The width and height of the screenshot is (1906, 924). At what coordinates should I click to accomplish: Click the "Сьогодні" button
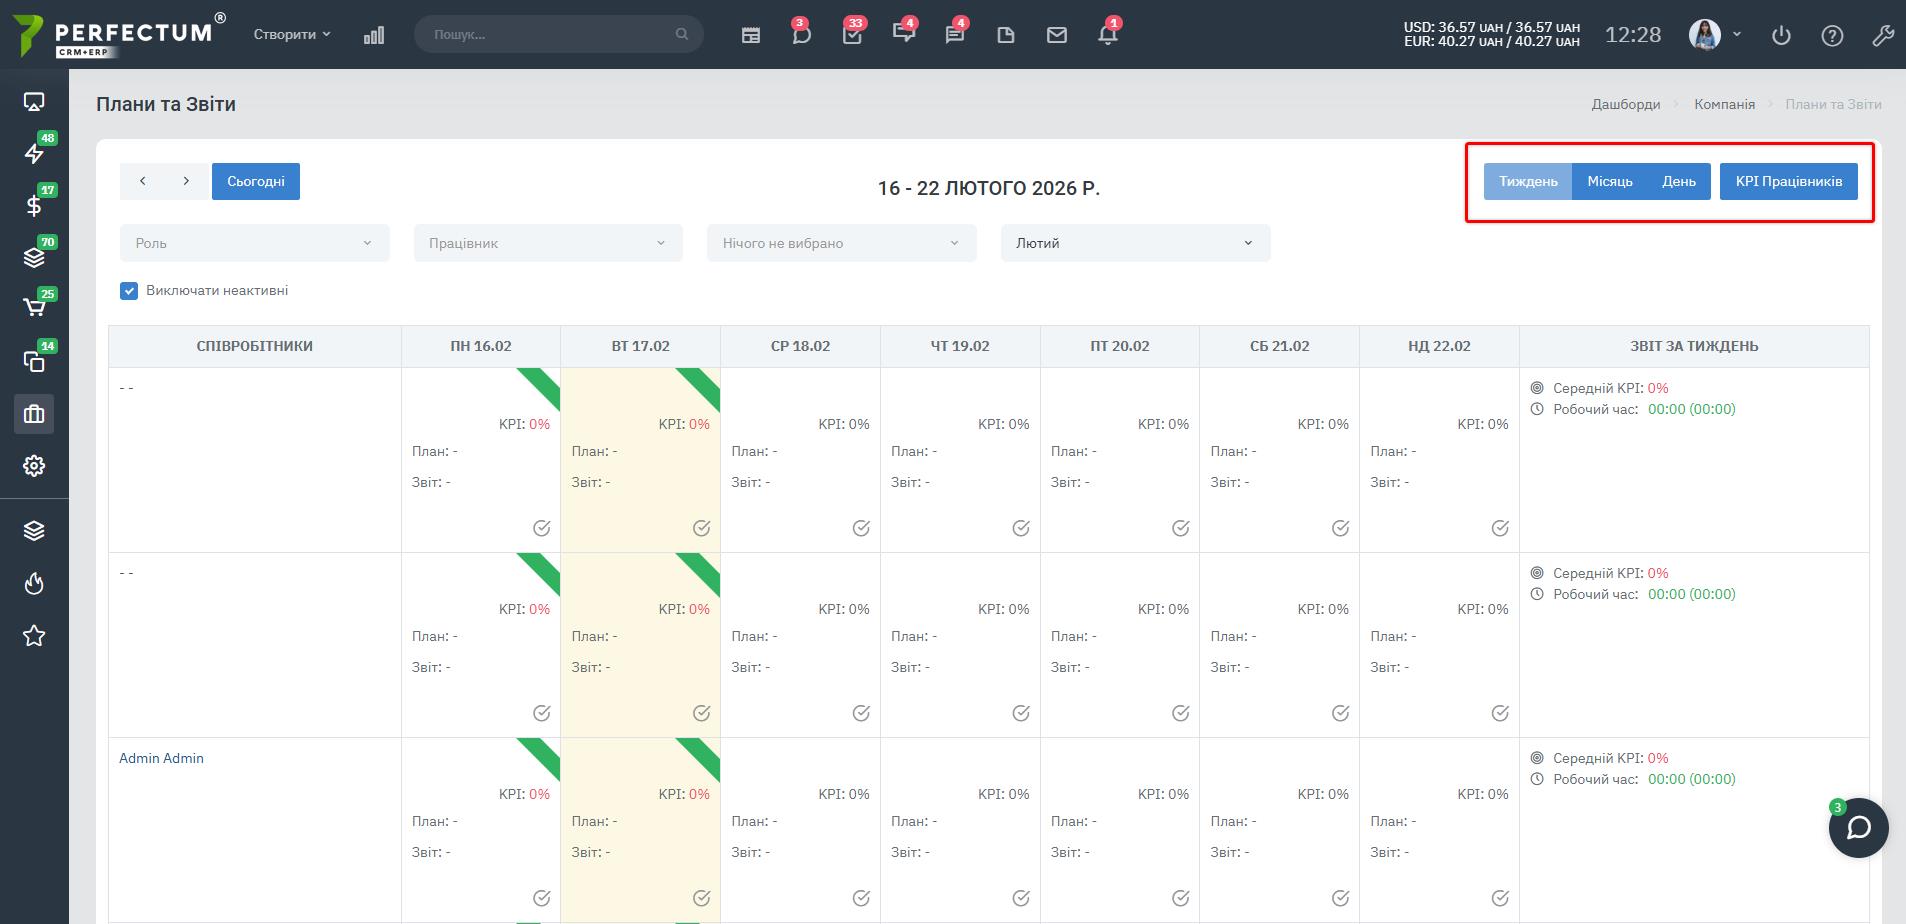click(256, 181)
